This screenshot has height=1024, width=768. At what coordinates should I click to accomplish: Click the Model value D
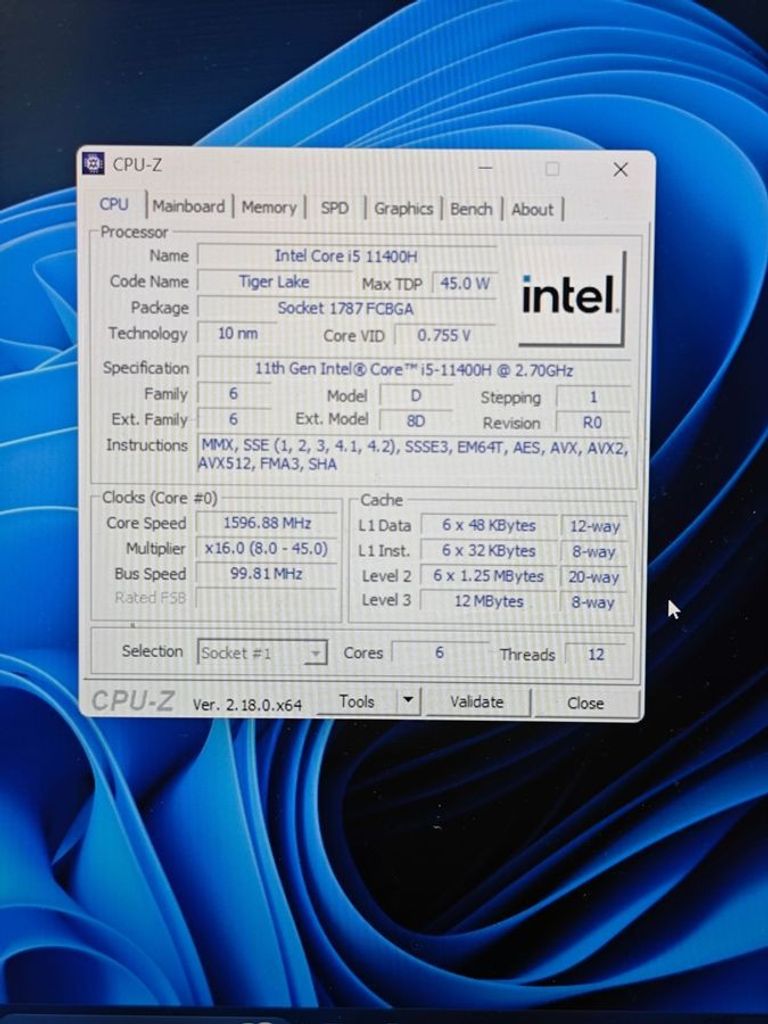click(x=416, y=396)
